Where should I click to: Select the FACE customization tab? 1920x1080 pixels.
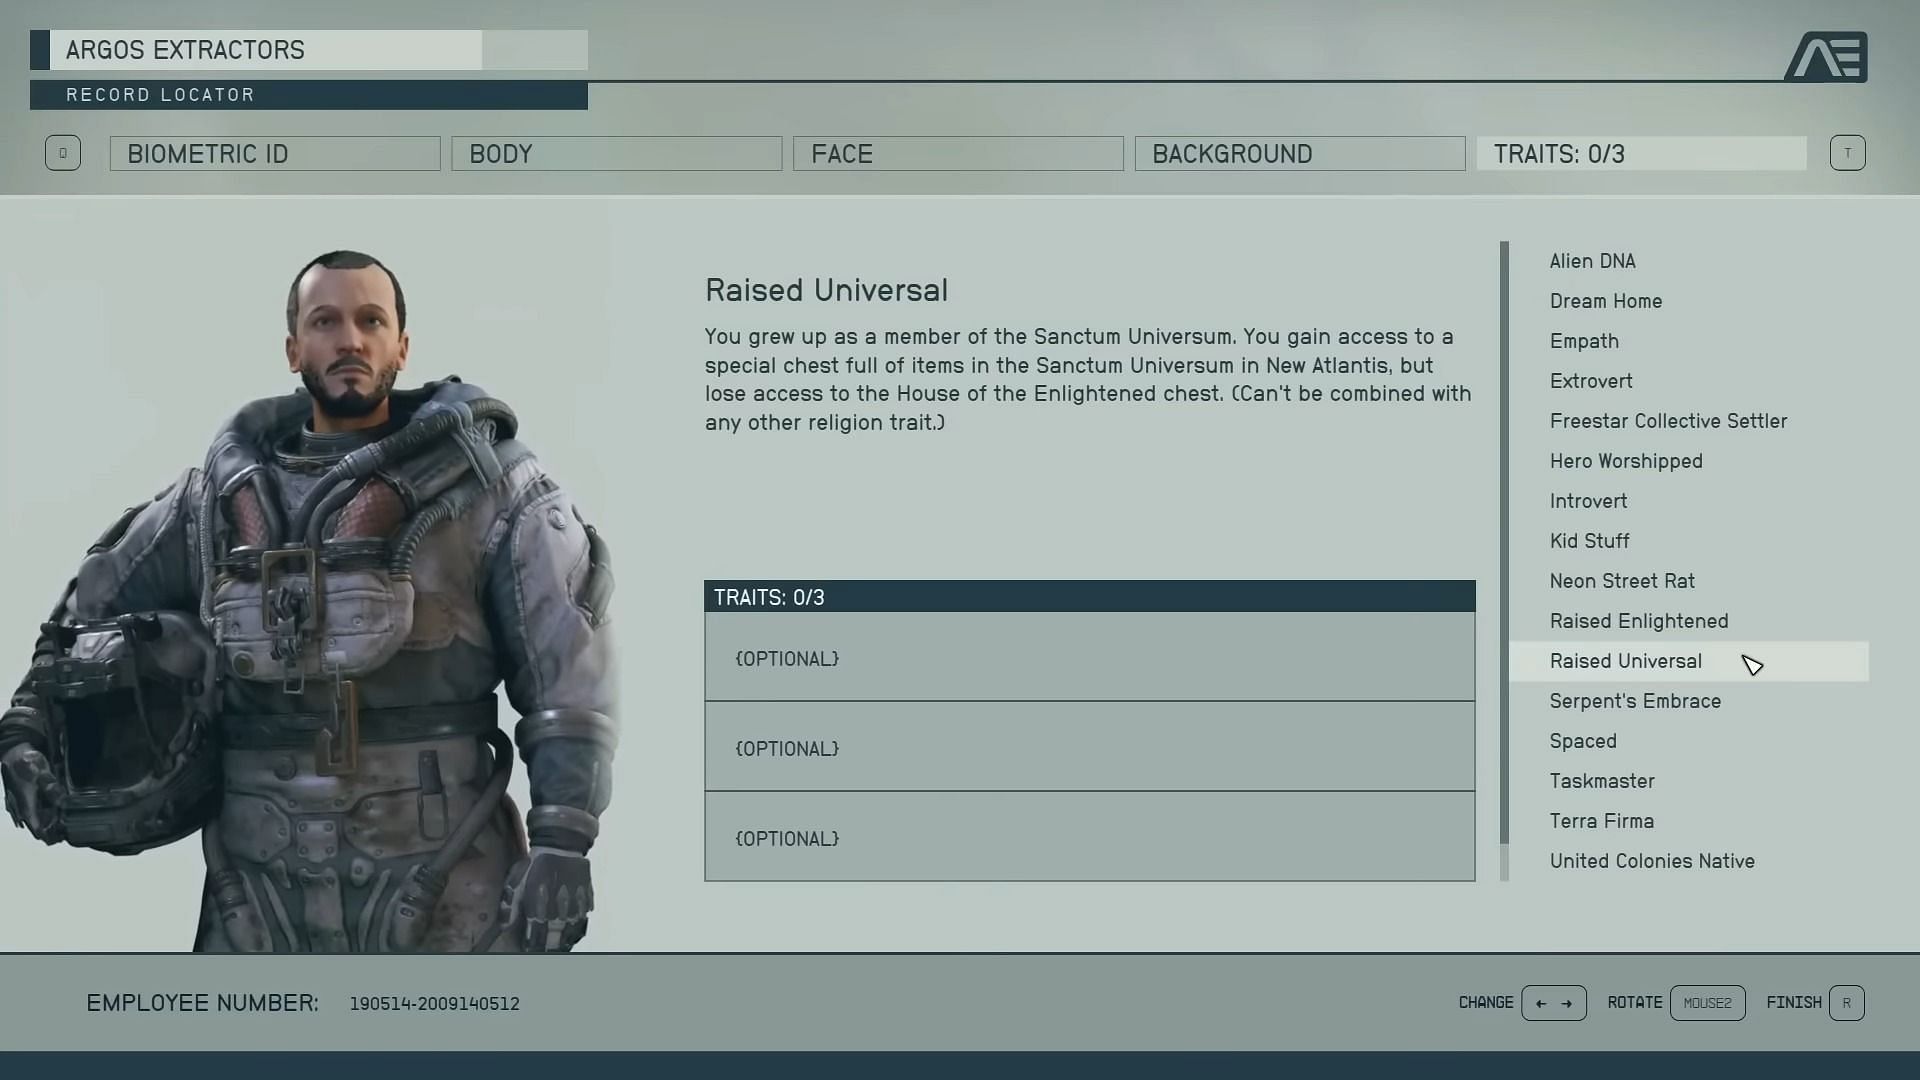pos(959,153)
